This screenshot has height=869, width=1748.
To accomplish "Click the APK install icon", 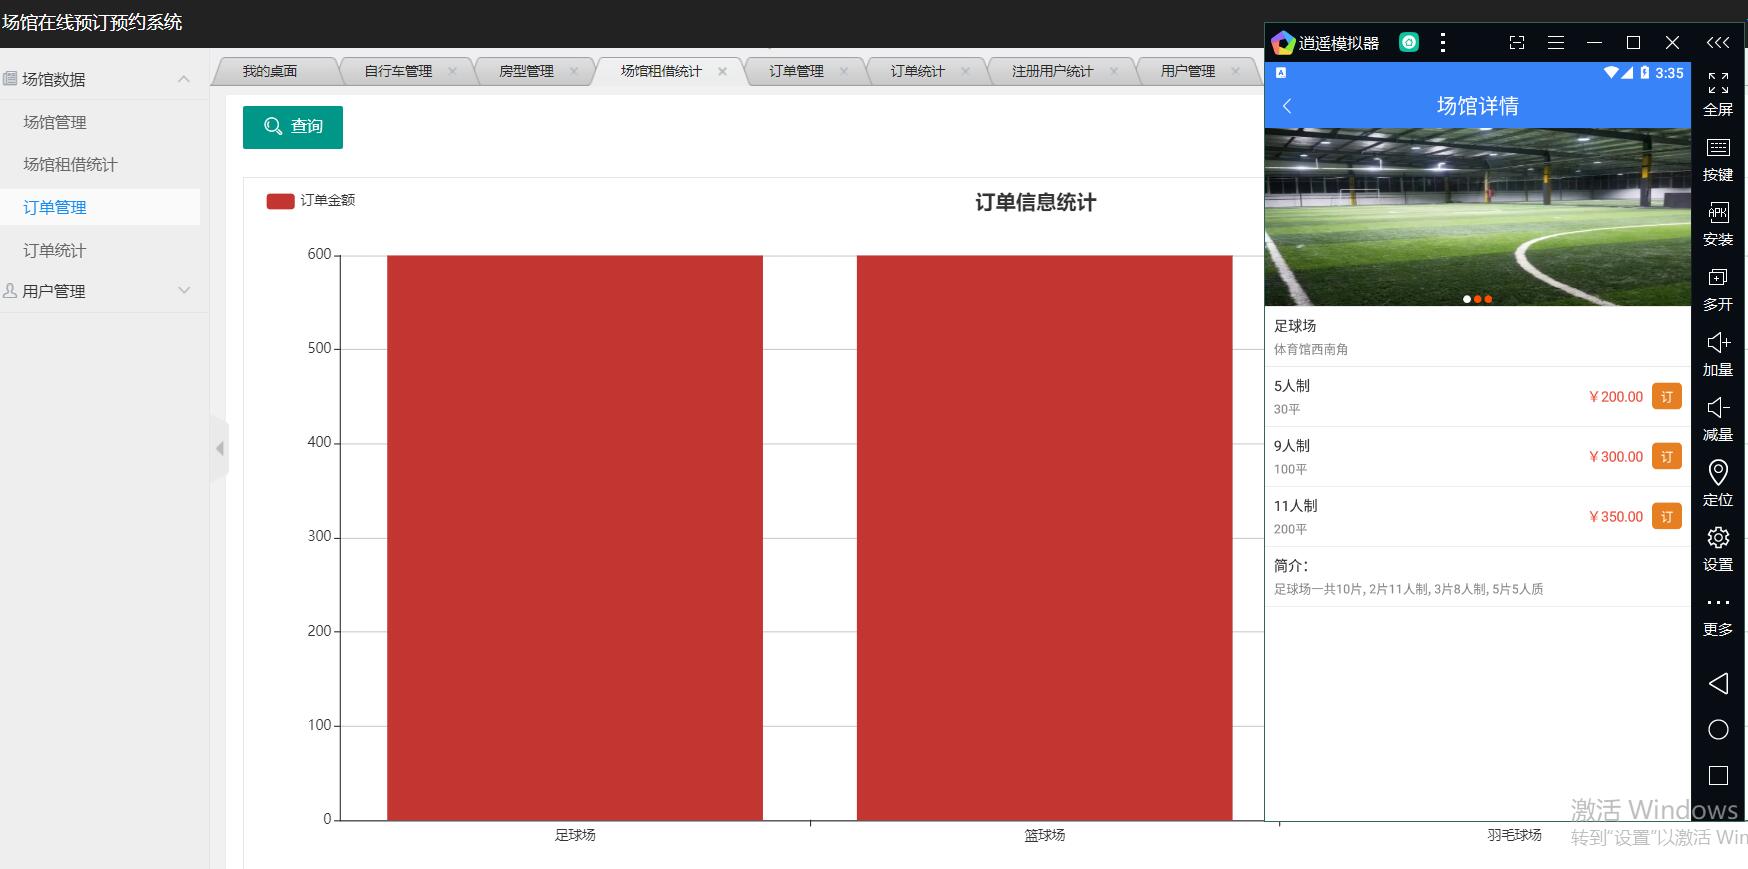I will [1717, 213].
